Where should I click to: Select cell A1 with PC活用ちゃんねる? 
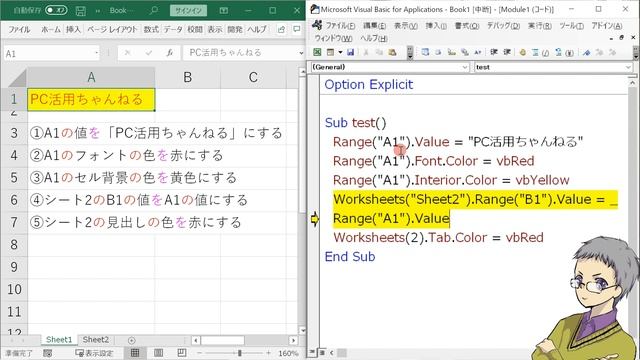[x=91, y=99]
